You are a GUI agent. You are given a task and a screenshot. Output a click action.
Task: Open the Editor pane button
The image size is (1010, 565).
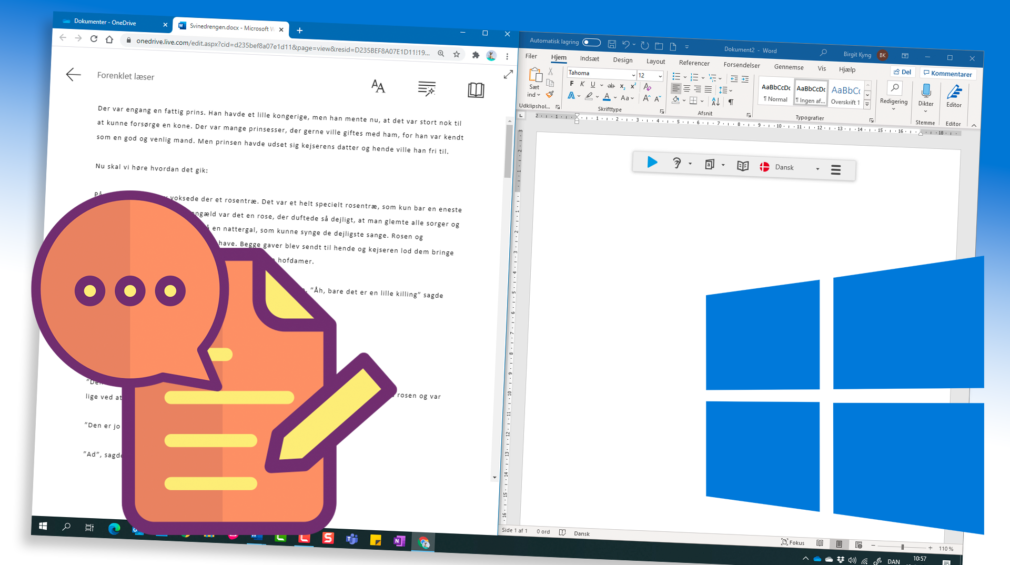pos(954,96)
